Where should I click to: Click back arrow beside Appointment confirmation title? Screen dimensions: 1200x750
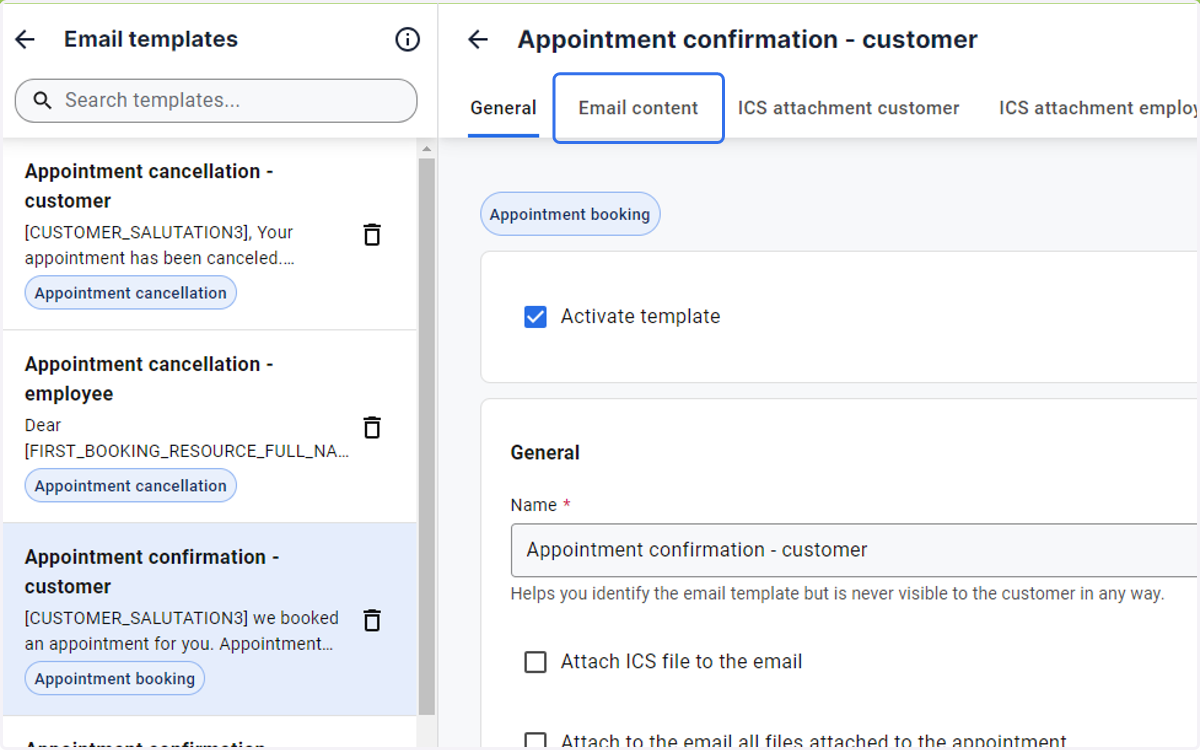pos(478,39)
